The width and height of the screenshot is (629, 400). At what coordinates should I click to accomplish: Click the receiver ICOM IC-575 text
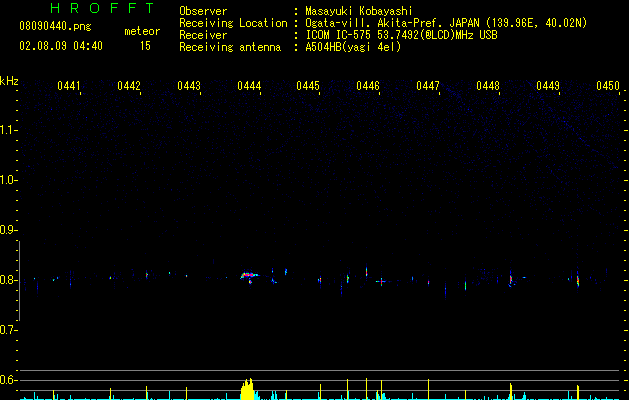(401, 35)
